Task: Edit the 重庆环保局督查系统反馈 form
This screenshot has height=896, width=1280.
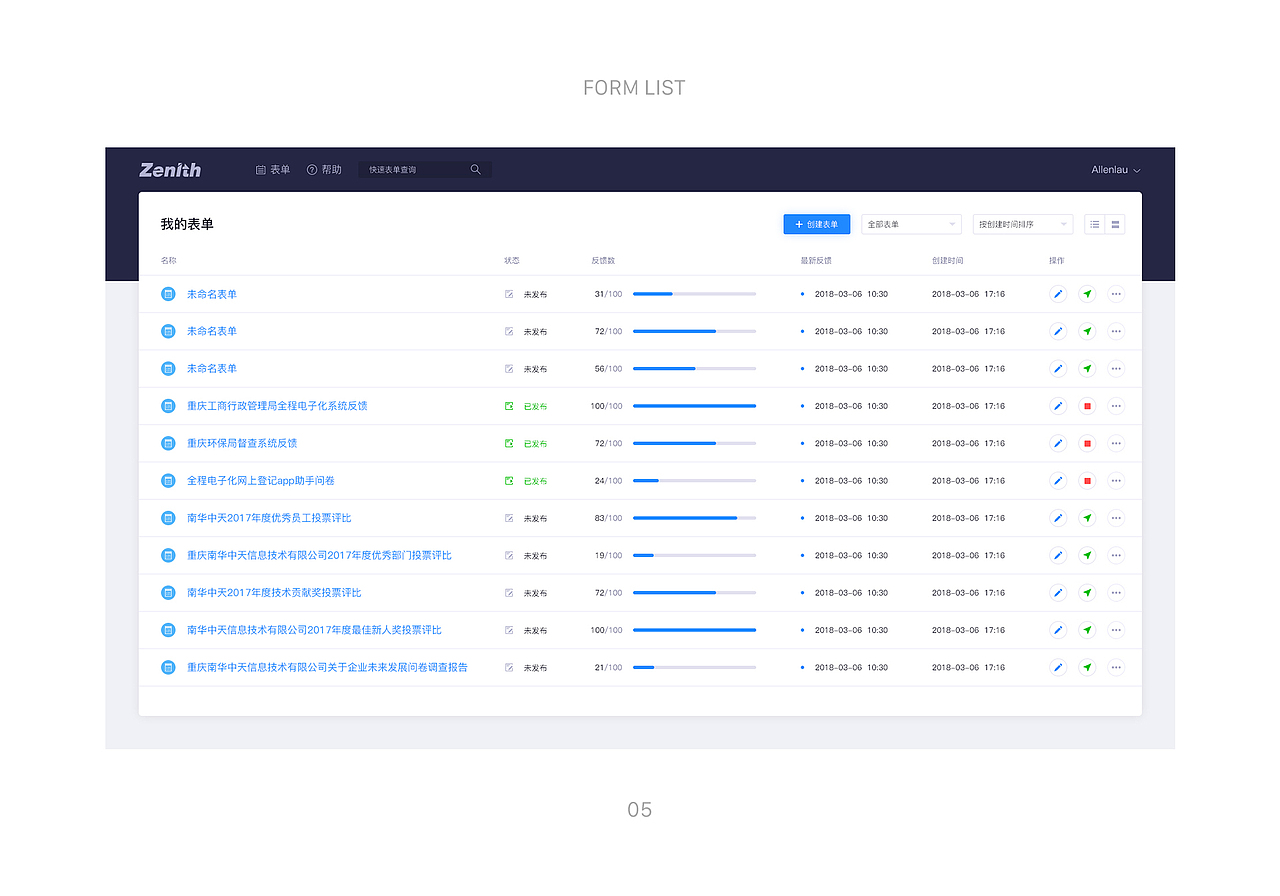Action: point(1058,443)
